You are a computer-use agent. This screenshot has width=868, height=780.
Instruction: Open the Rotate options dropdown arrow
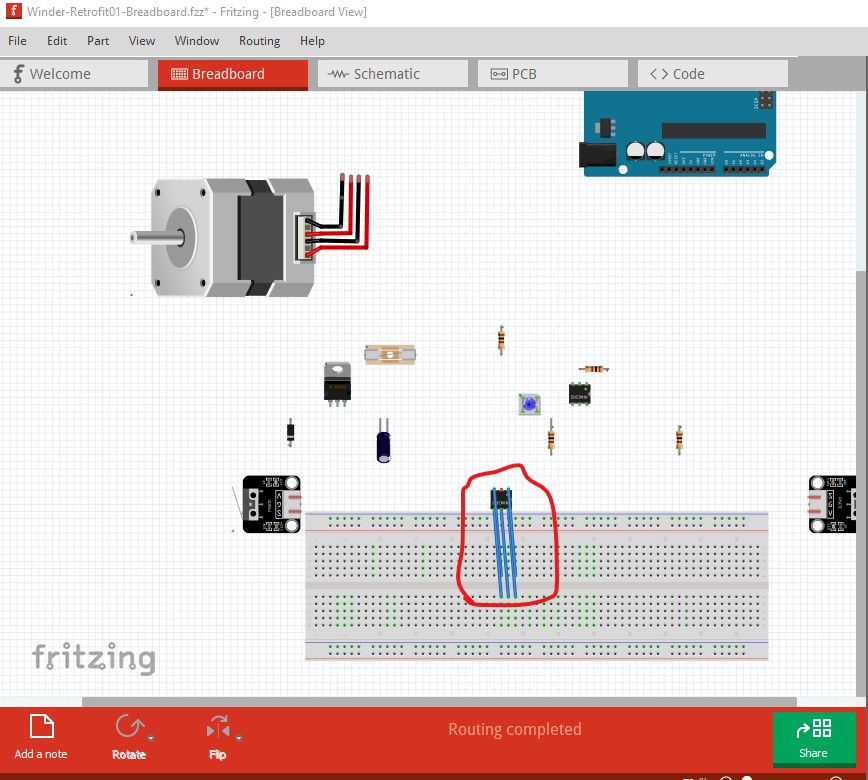click(151, 738)
